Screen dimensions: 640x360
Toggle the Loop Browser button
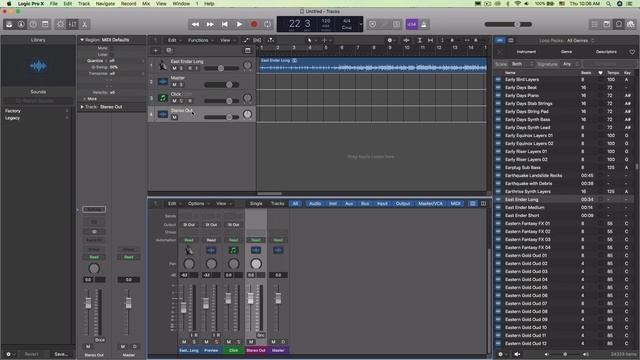coord(619,24)
